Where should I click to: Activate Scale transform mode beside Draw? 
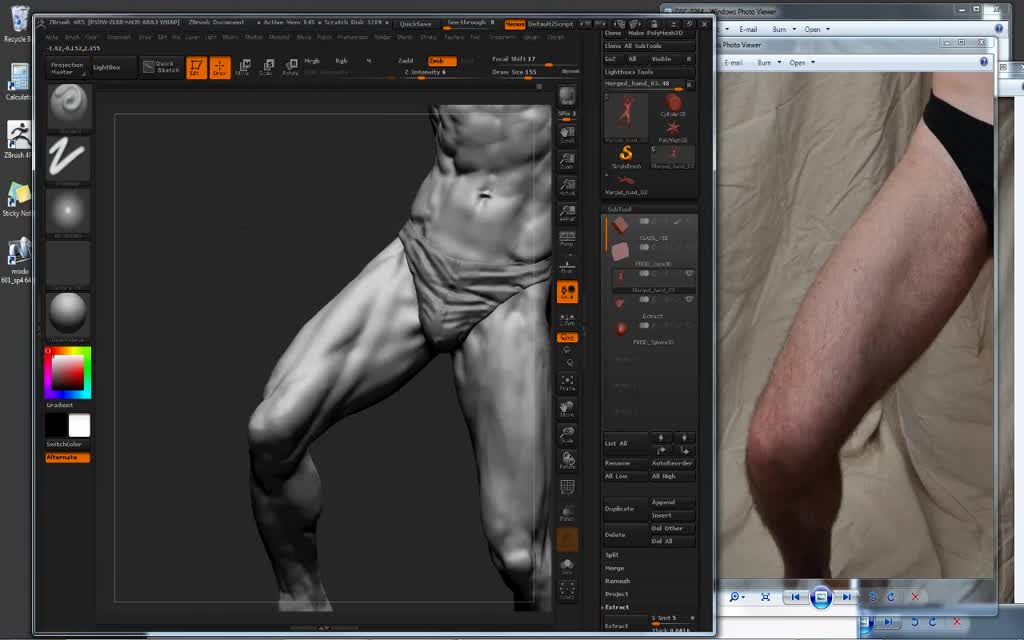click(x=266, y=67)
